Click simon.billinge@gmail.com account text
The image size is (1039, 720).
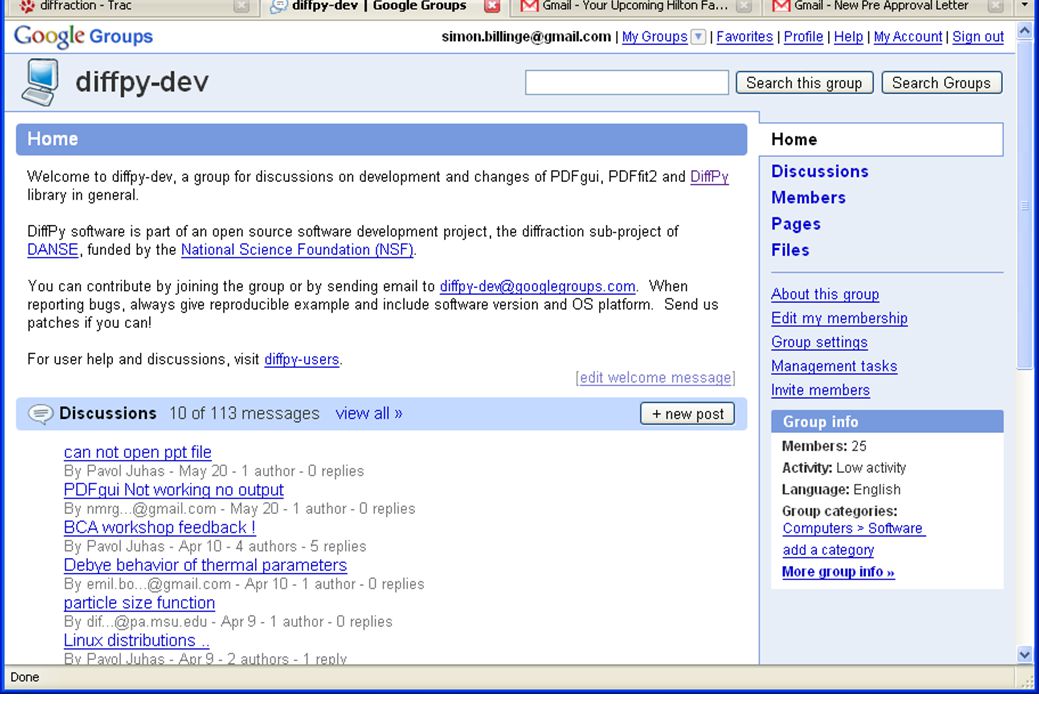point(526,37)
